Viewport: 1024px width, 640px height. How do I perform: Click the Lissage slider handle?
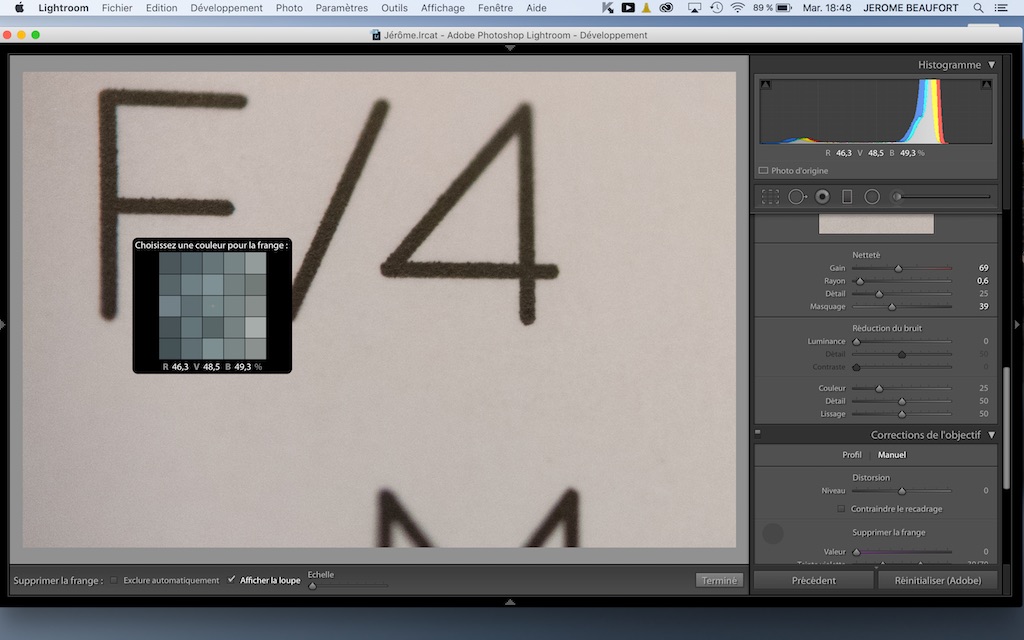point(902,414)
